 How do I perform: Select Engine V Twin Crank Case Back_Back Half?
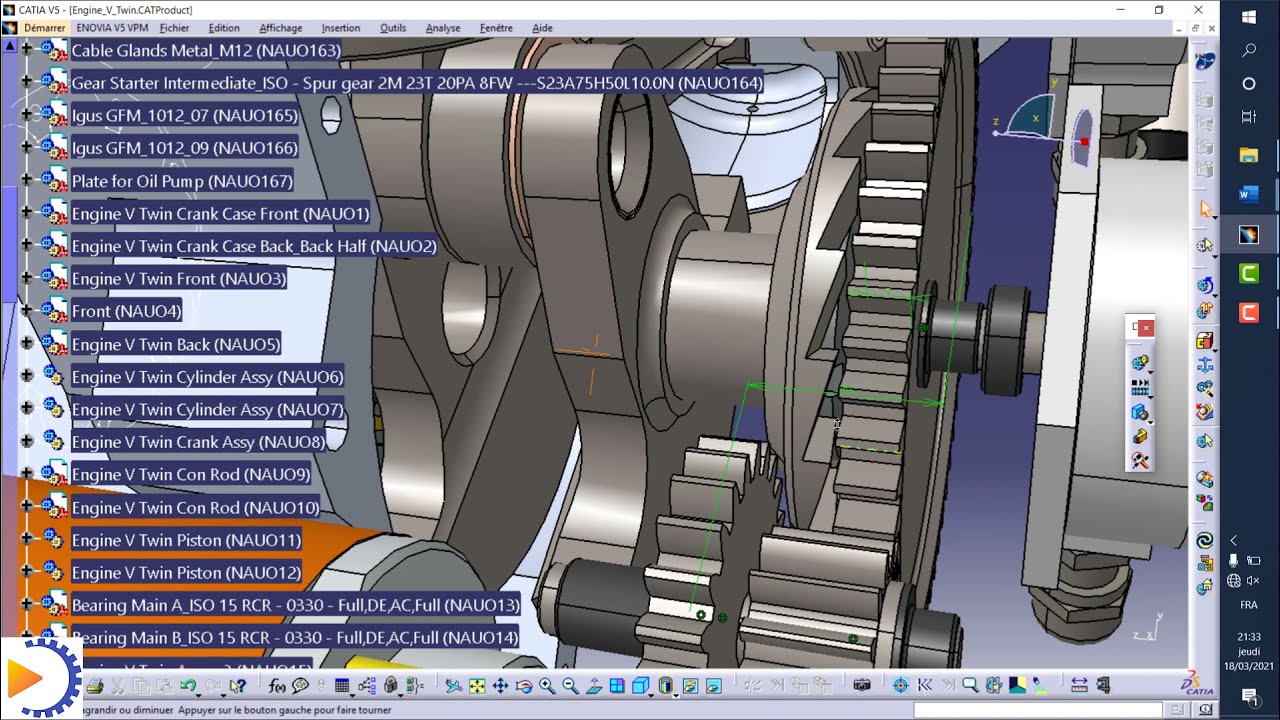(x=254, y=246)
